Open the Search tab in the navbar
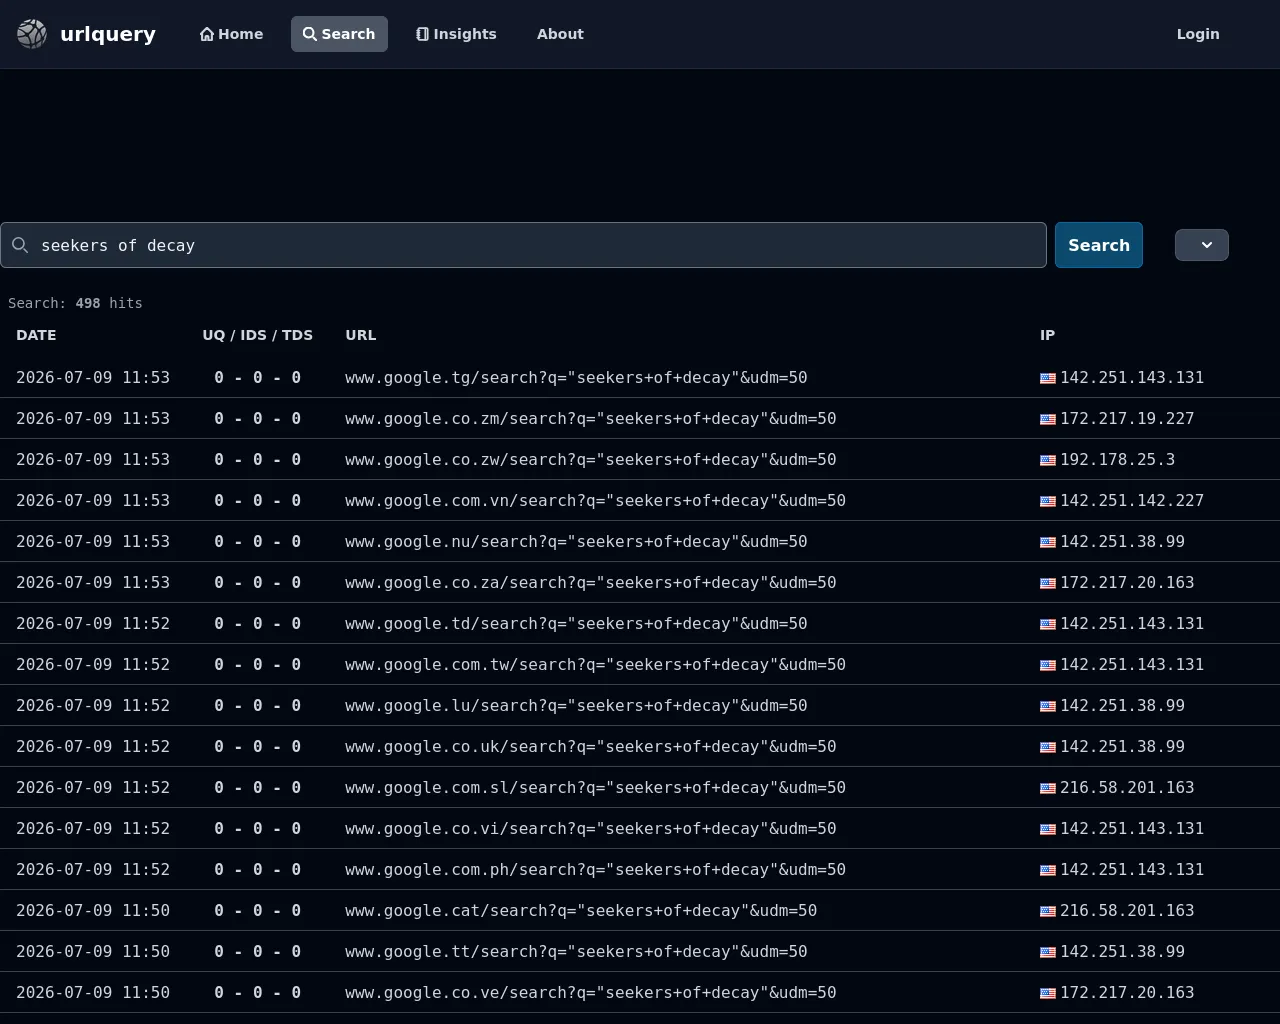The height and width of the screenshot is (1024, 1280). (339, 34)
